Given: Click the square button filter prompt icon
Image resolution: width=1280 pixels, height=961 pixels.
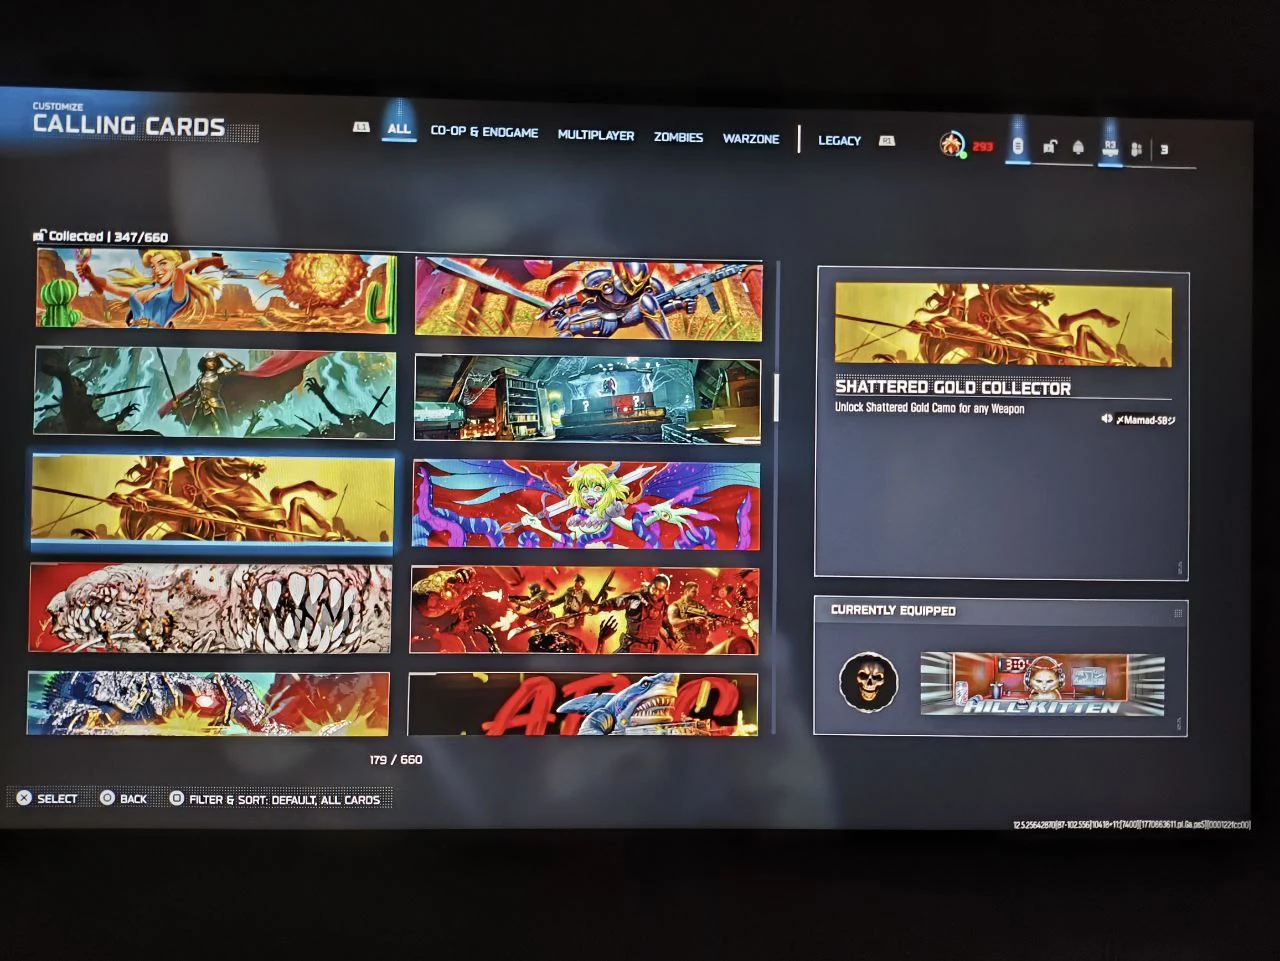Looking at the screenshot, I should tap(176, 798).
